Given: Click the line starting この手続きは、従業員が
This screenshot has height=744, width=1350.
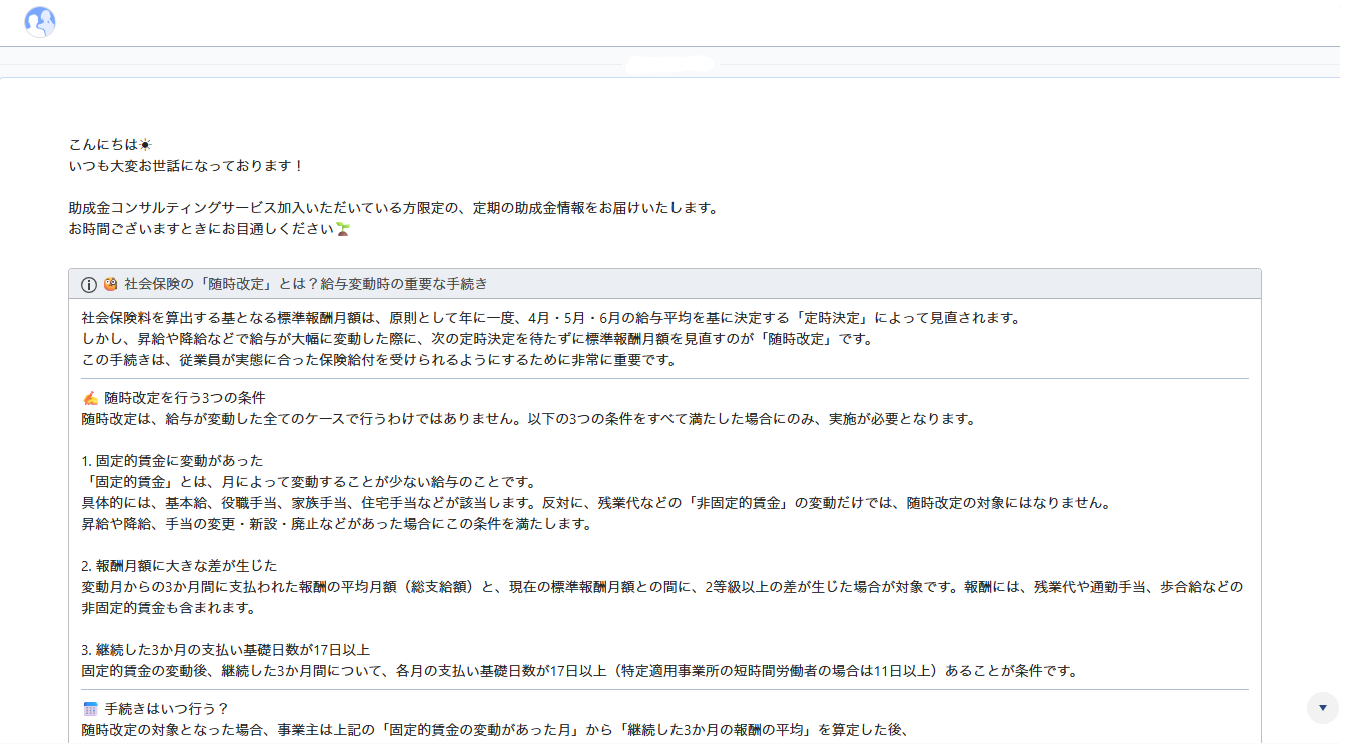Looking at the screenshot, I should [x=379, y=360].
